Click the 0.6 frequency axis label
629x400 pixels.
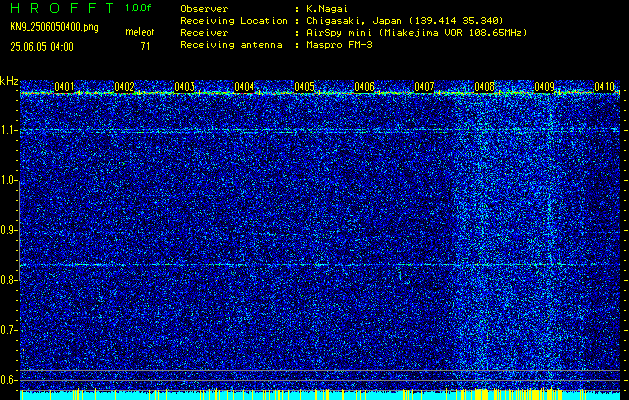(9, 380)
